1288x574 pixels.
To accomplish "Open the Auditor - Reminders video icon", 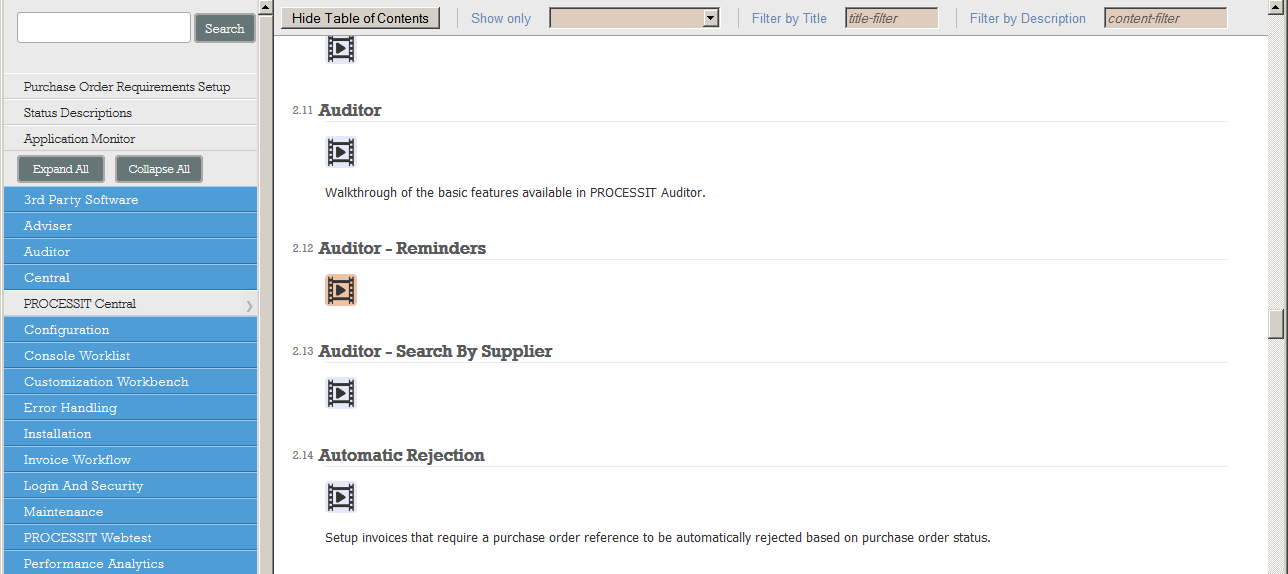I will coord(341,290).
